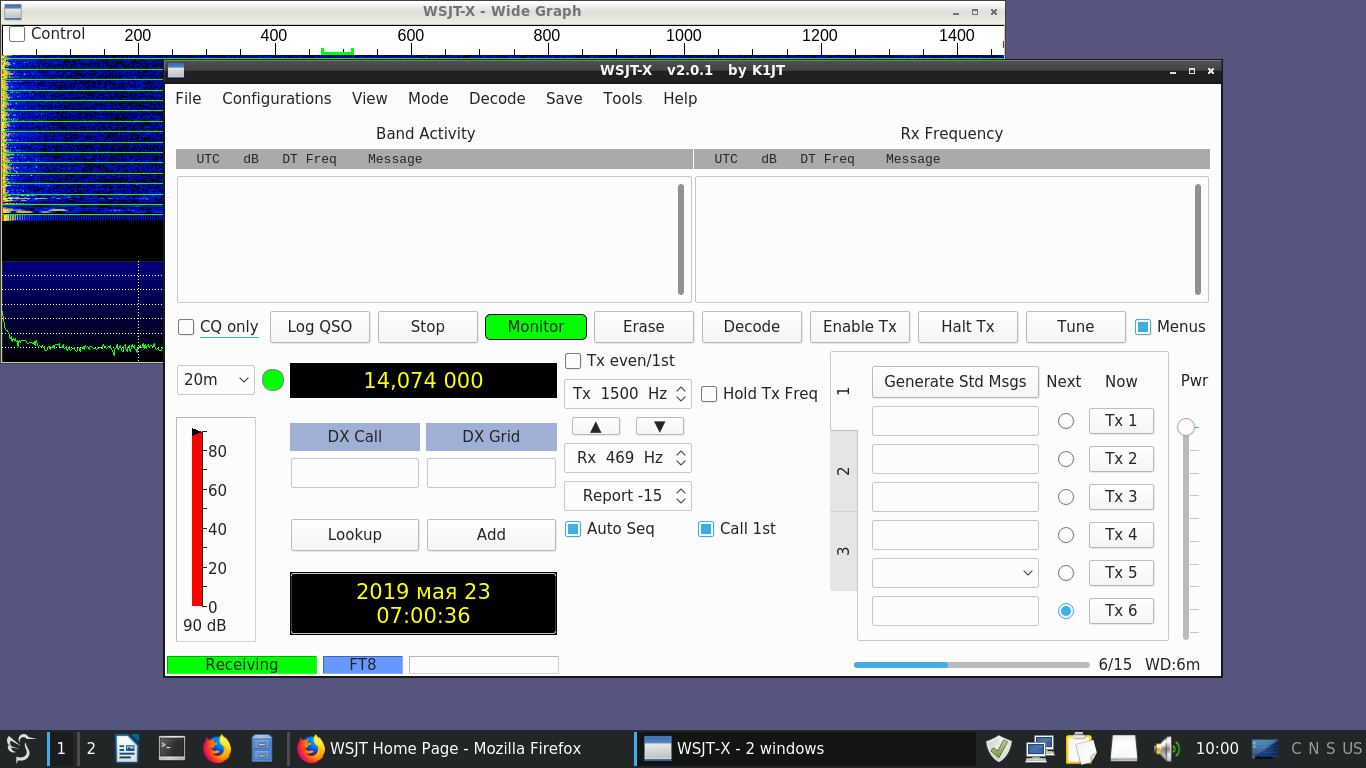Toggle the CQ only checkbox

pyautogui.click(x=186, y=327)
